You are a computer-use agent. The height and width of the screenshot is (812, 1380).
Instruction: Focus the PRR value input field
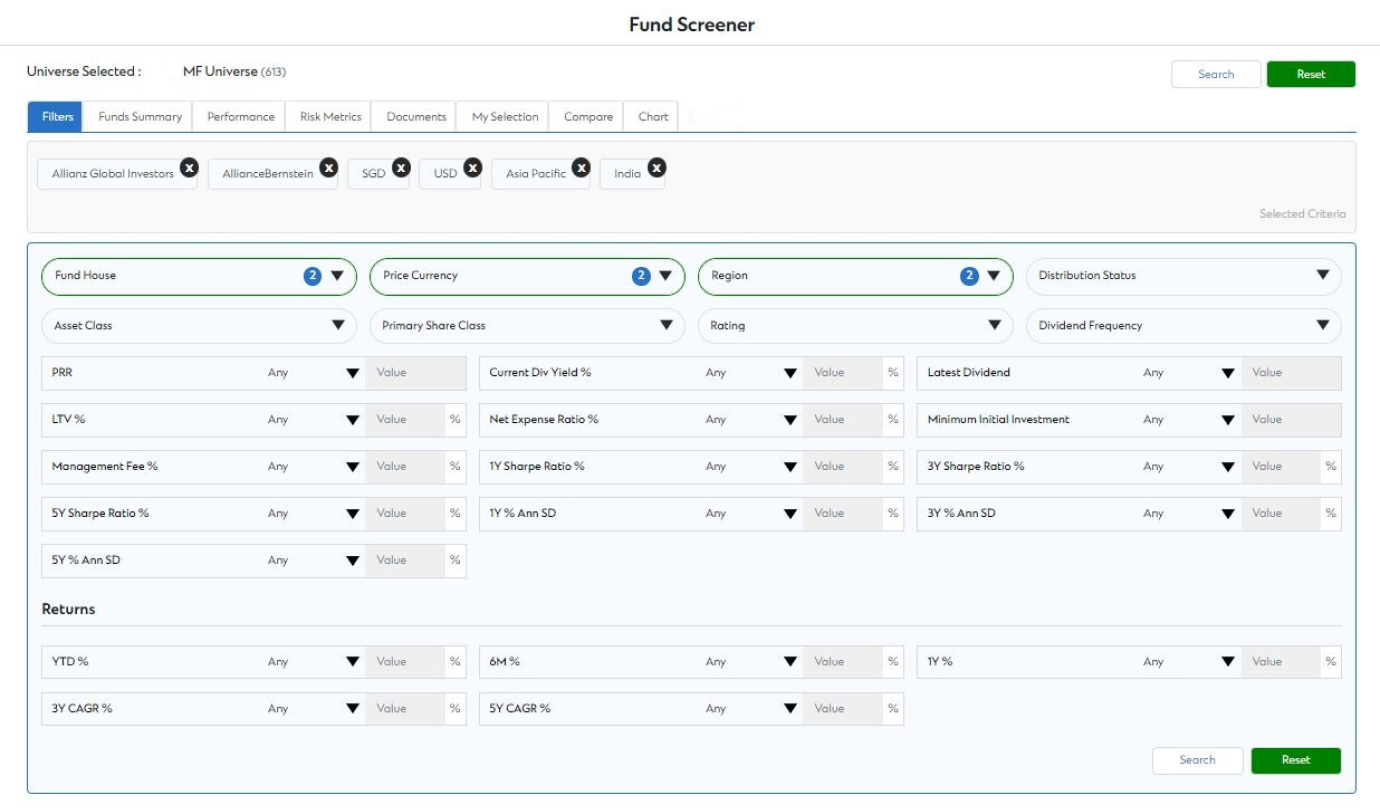[416, 373]
